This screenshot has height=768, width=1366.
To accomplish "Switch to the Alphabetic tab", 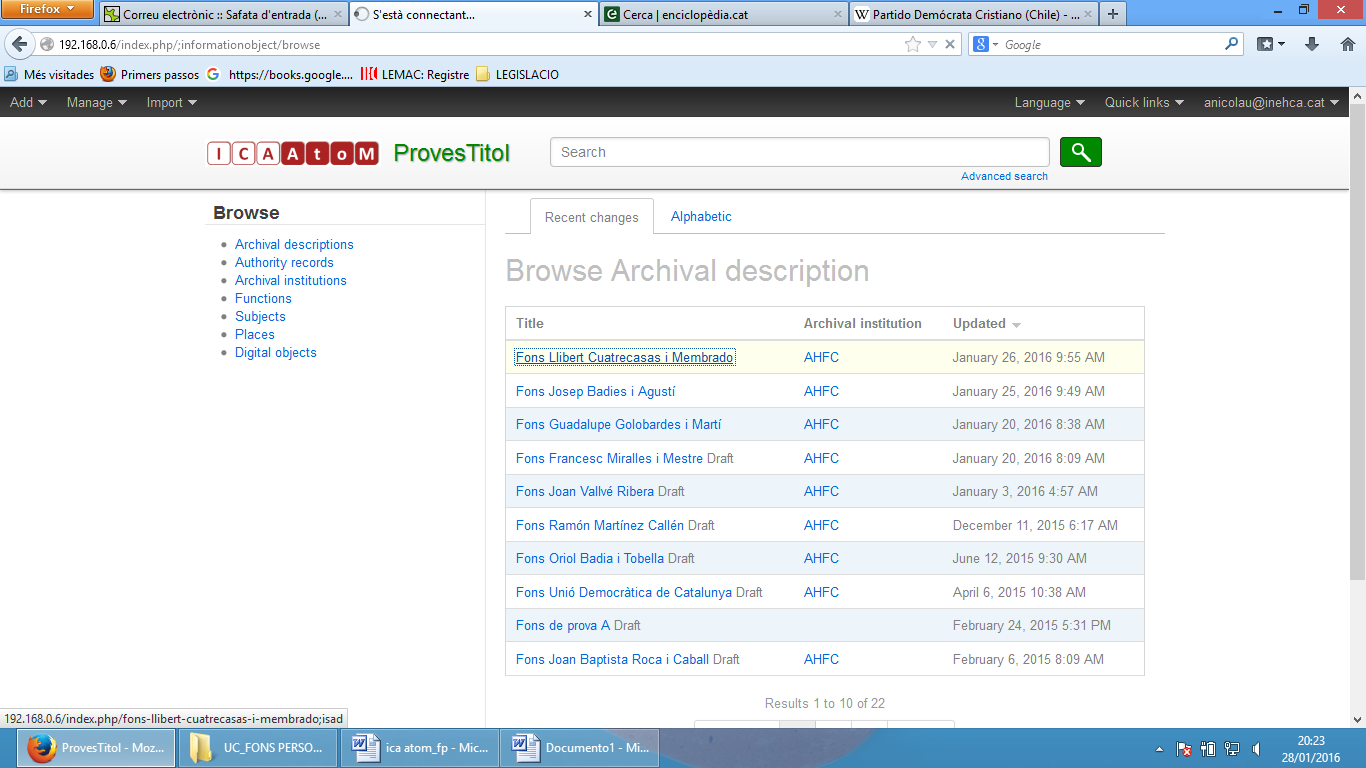I will click(701, 216).
